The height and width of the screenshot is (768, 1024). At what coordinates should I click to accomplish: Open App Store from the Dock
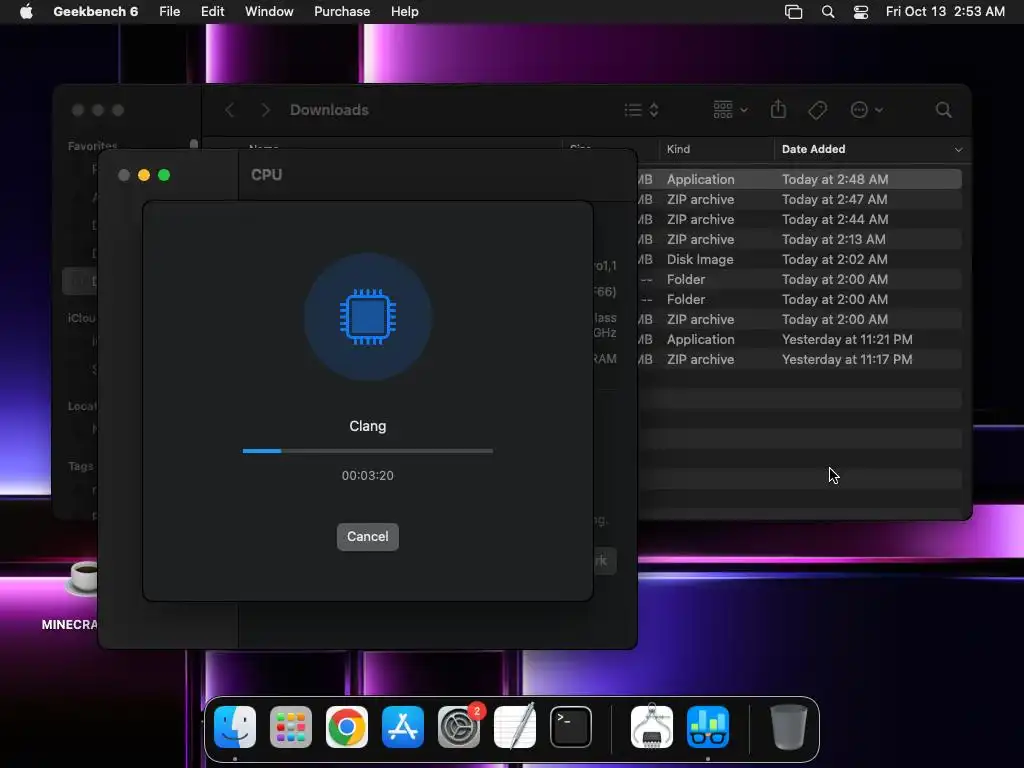(403, 727)
